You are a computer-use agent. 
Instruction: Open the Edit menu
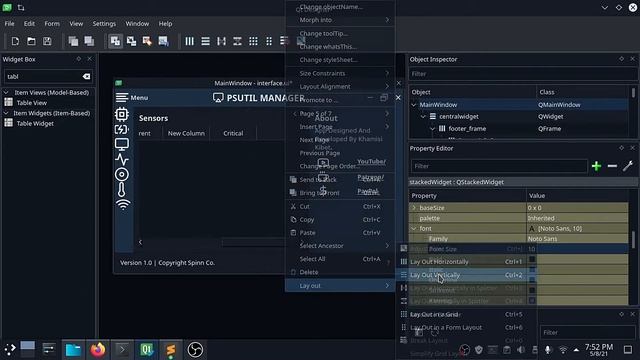tap(29, 24)
